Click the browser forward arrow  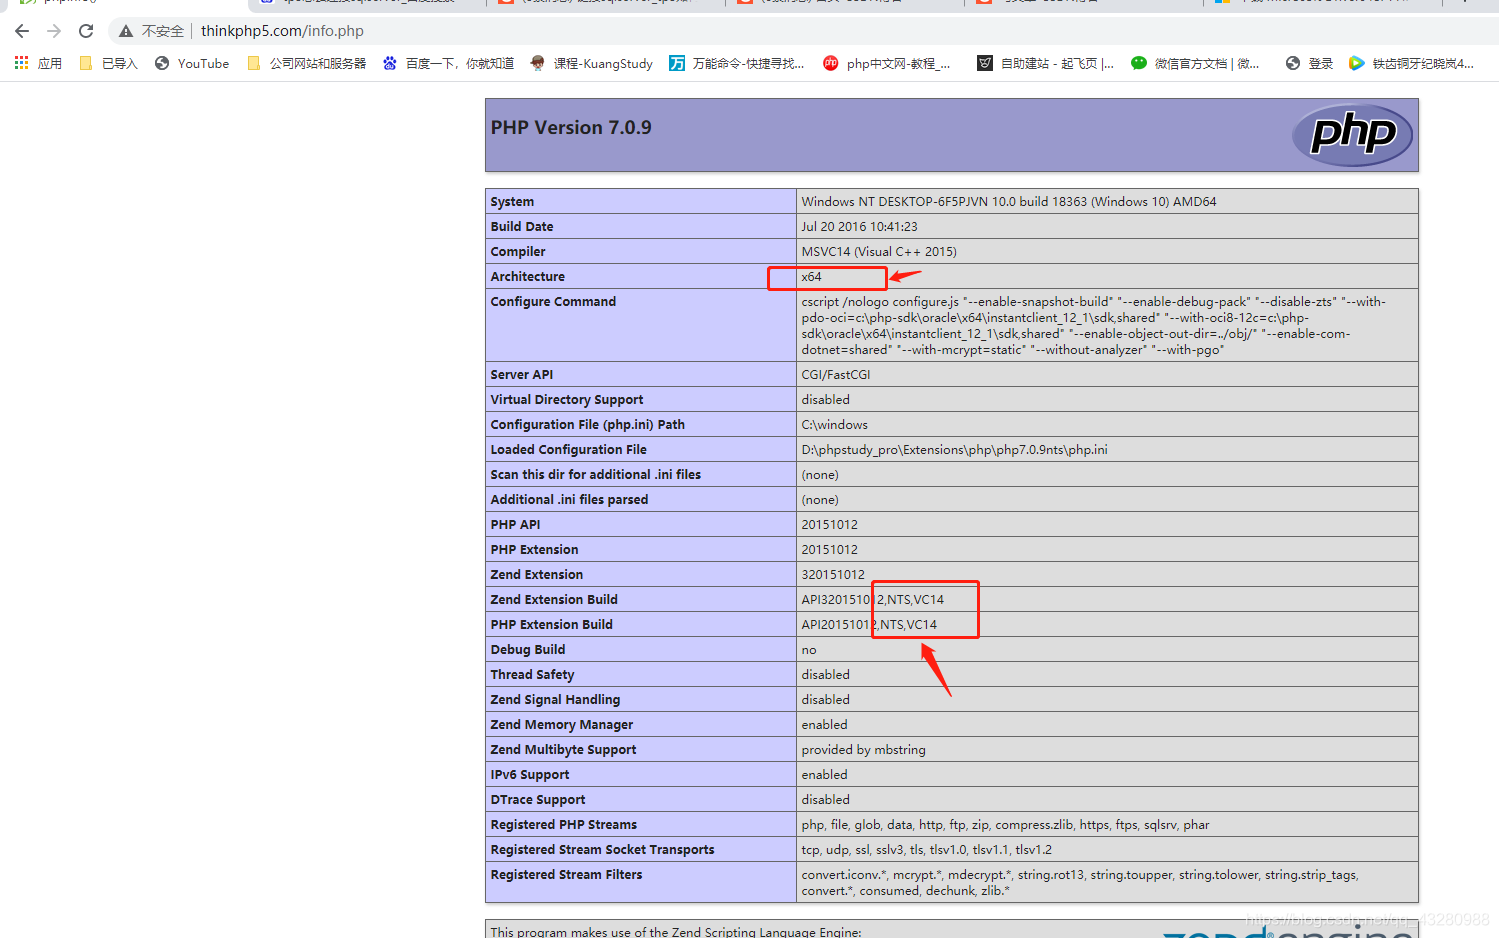54,31
